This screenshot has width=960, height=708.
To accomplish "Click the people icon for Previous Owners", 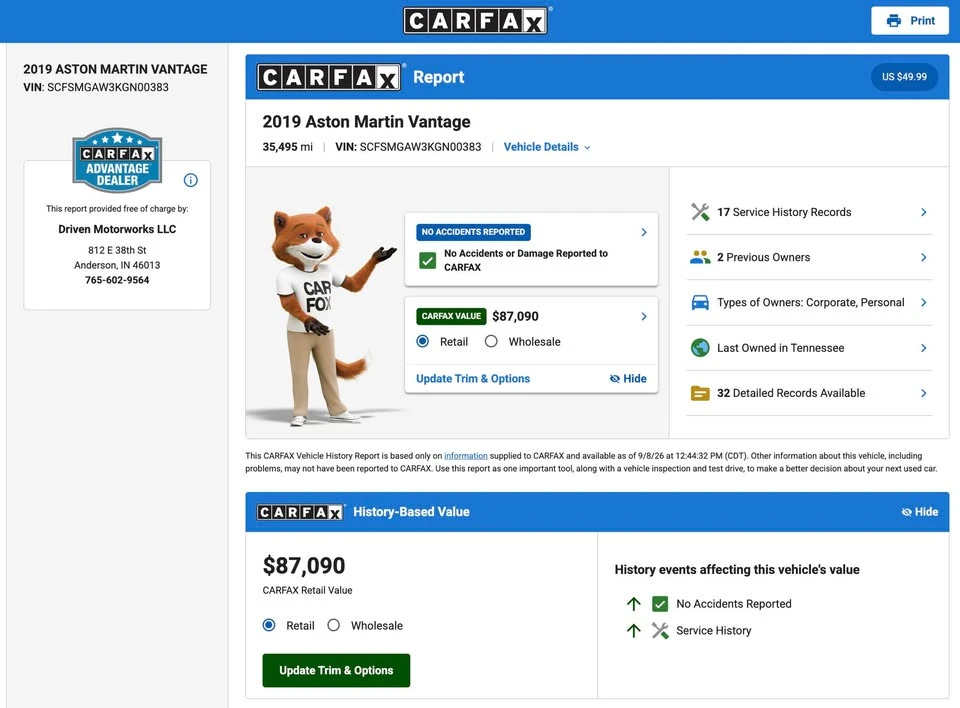I will [700, 257].
